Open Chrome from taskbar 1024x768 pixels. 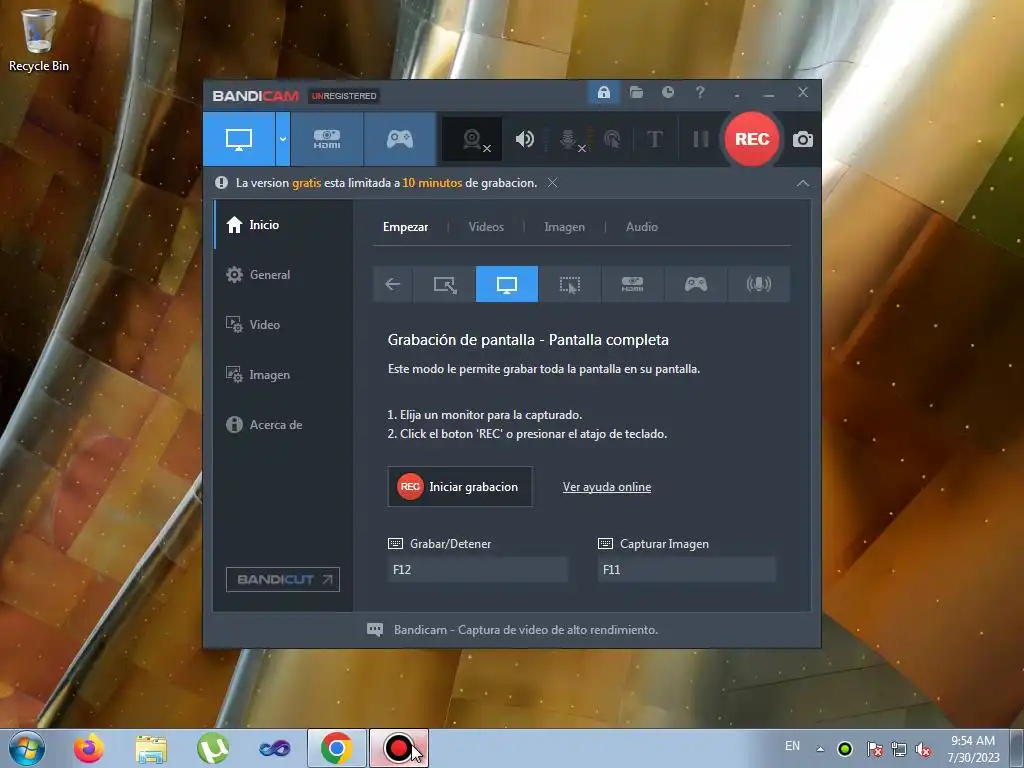[336, 748]
